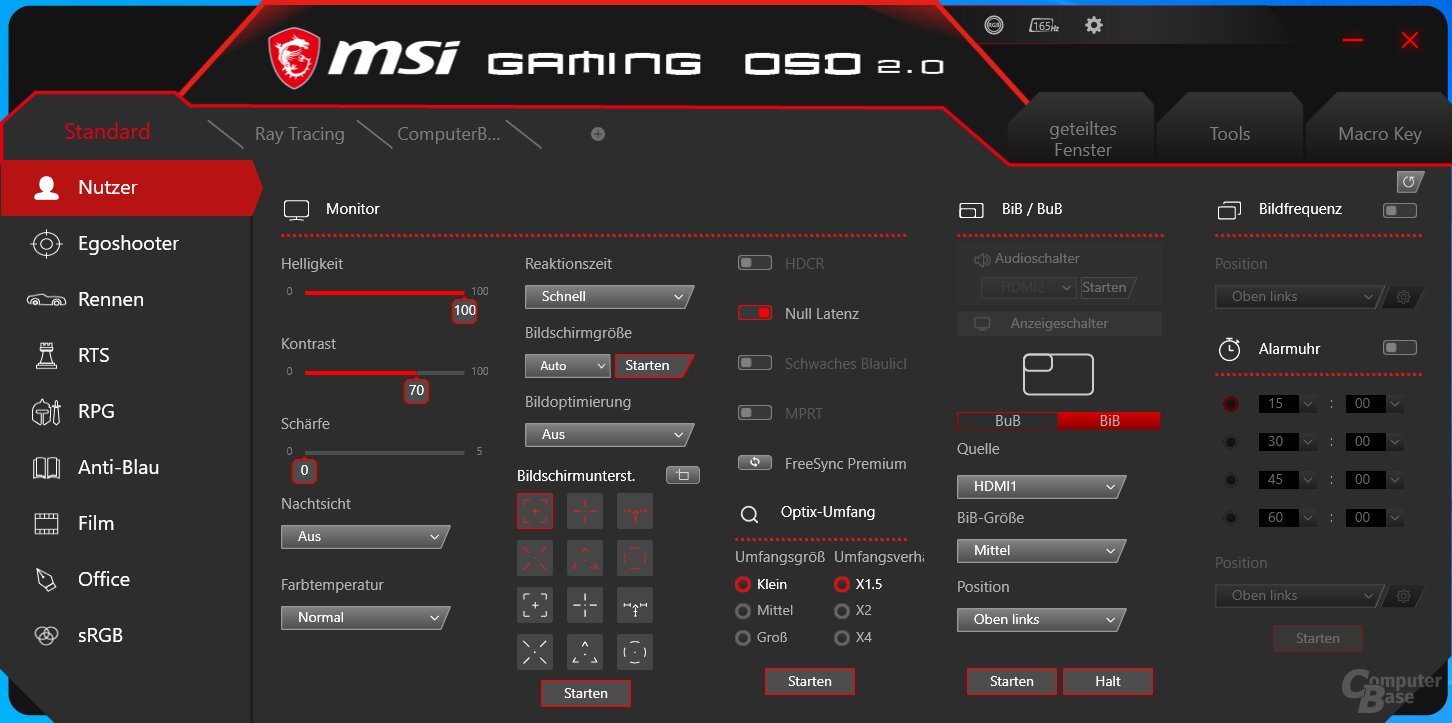
Task: Switch to Ray Tracing profile tab
Action: (x=299, y=134)
